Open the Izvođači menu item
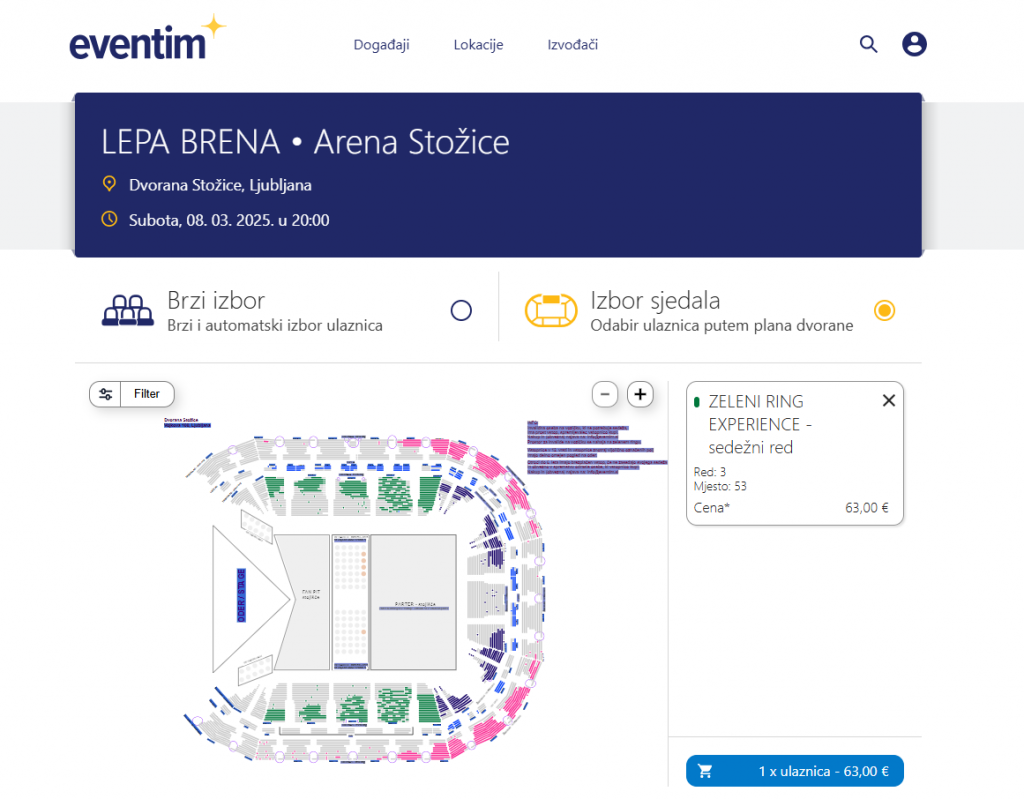The image size is (1024, 799). (572, 44)
